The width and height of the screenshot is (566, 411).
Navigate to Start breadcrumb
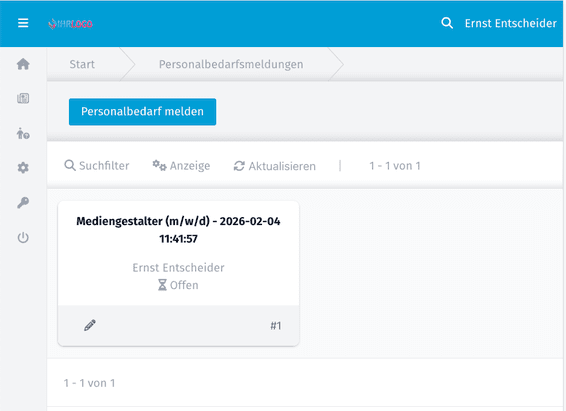82,64
